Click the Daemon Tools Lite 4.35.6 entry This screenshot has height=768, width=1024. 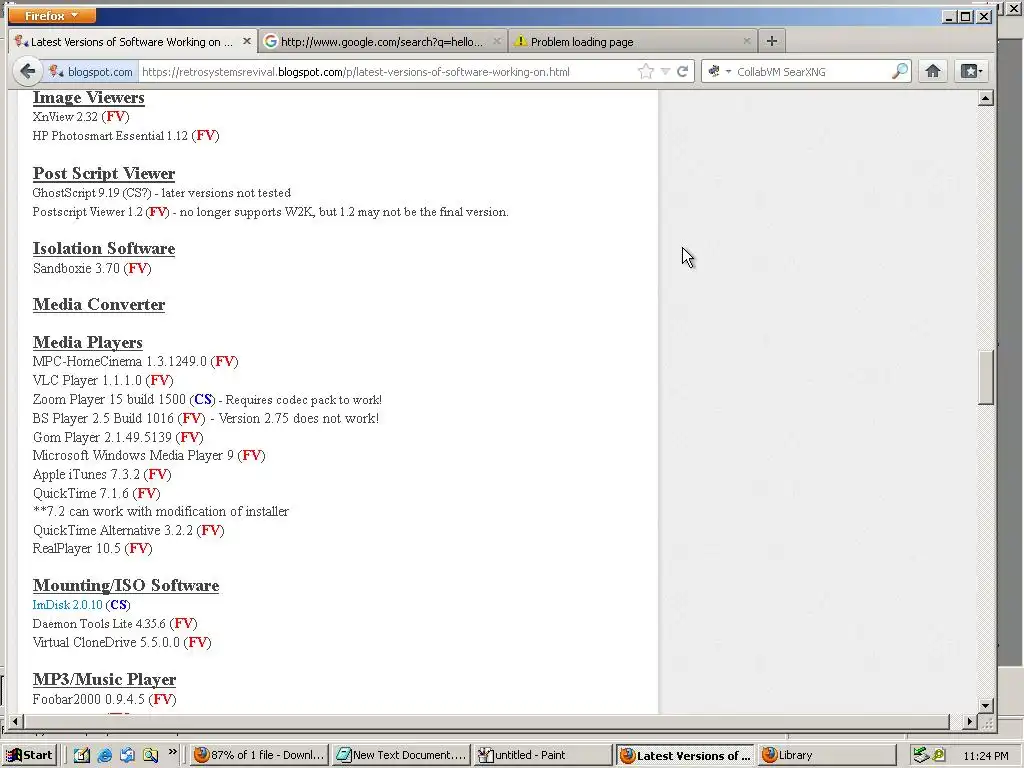(x=115, y=624)
